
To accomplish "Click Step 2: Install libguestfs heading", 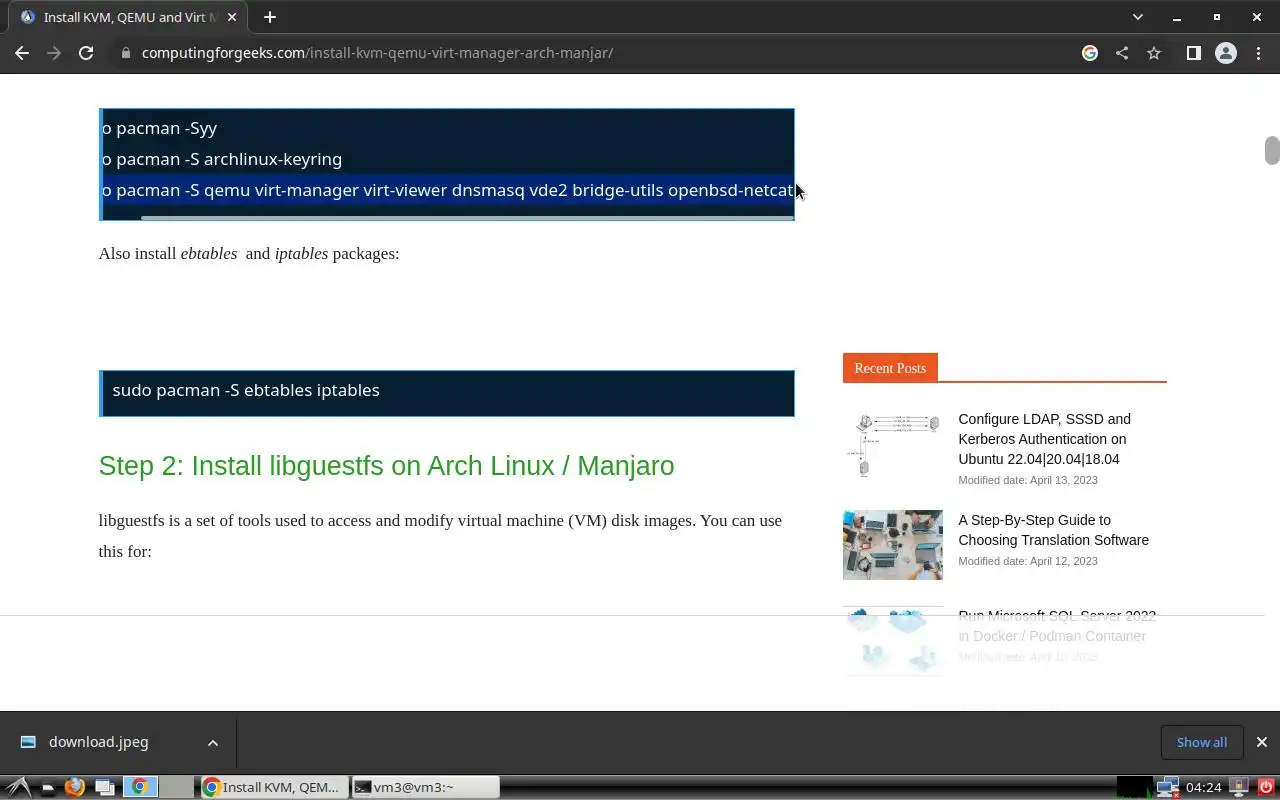I will click(x=386, y=466).
